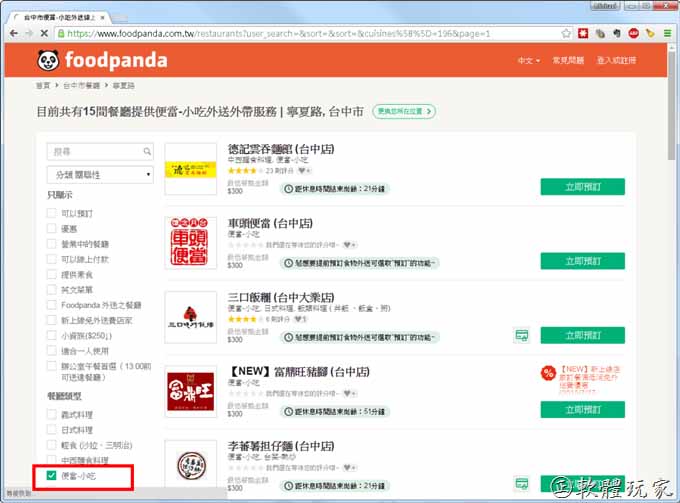Click the Evernote elephant extension icon
680x503 pixels.
pyautogui.click(x=617, y=33)
